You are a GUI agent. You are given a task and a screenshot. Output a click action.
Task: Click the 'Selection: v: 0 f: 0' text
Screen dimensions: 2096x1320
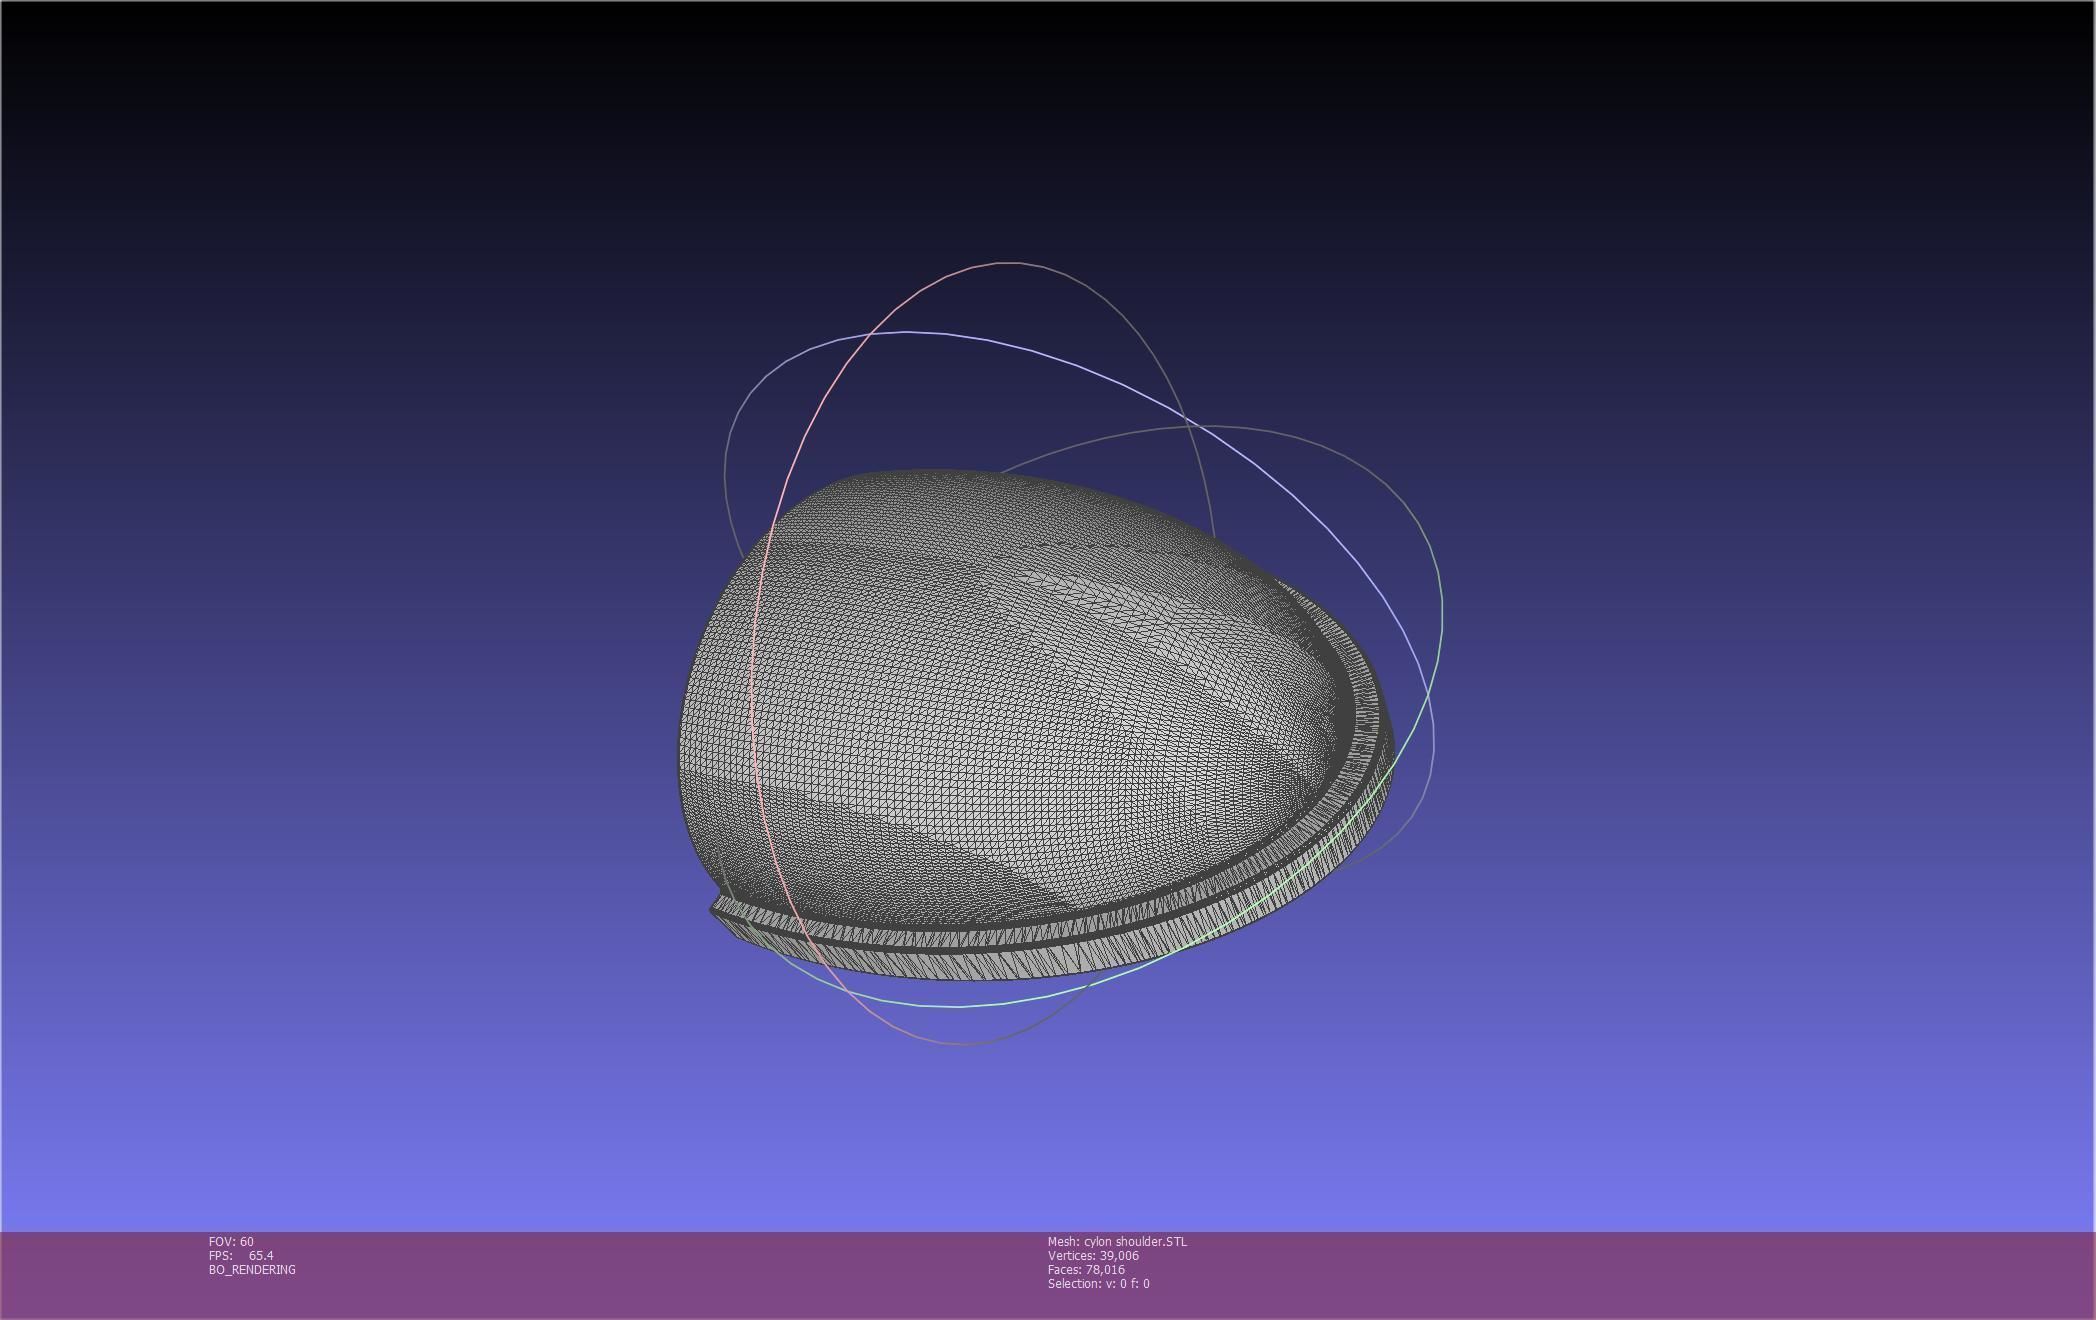[x=1099, y=1284]
